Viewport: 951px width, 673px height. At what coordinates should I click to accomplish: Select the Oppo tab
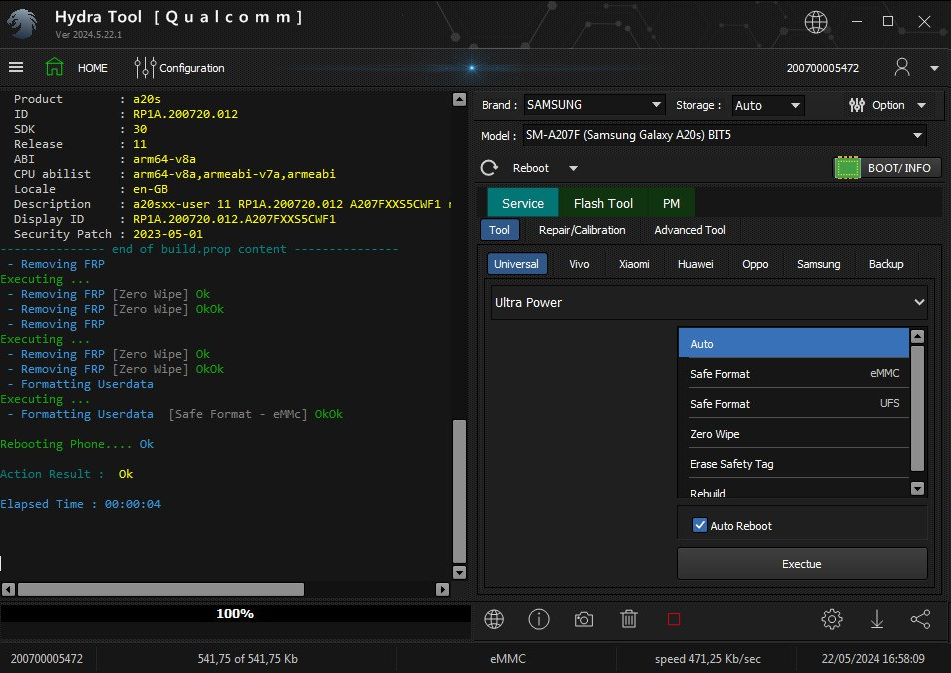pos(755,264)
